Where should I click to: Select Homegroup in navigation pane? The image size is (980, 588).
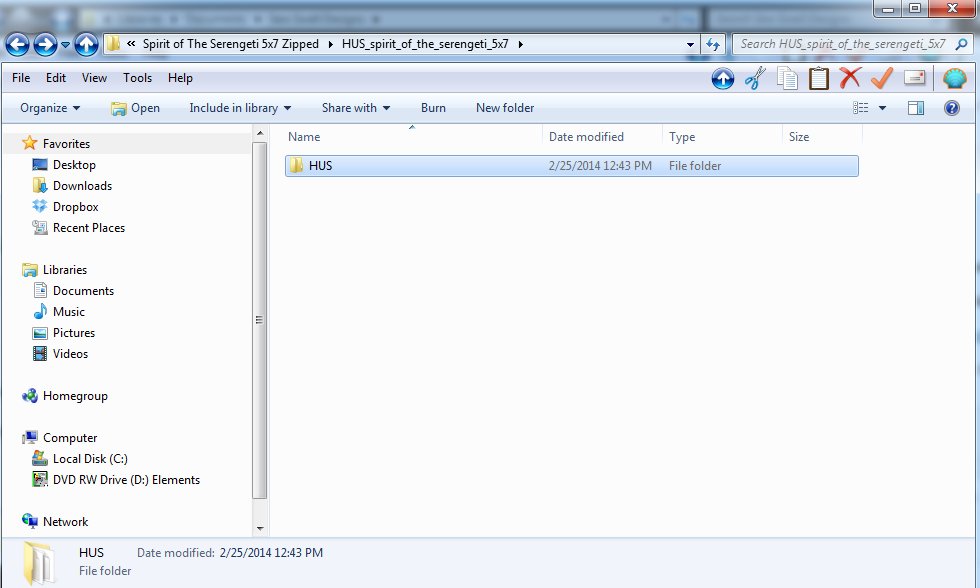click(75, 396)
